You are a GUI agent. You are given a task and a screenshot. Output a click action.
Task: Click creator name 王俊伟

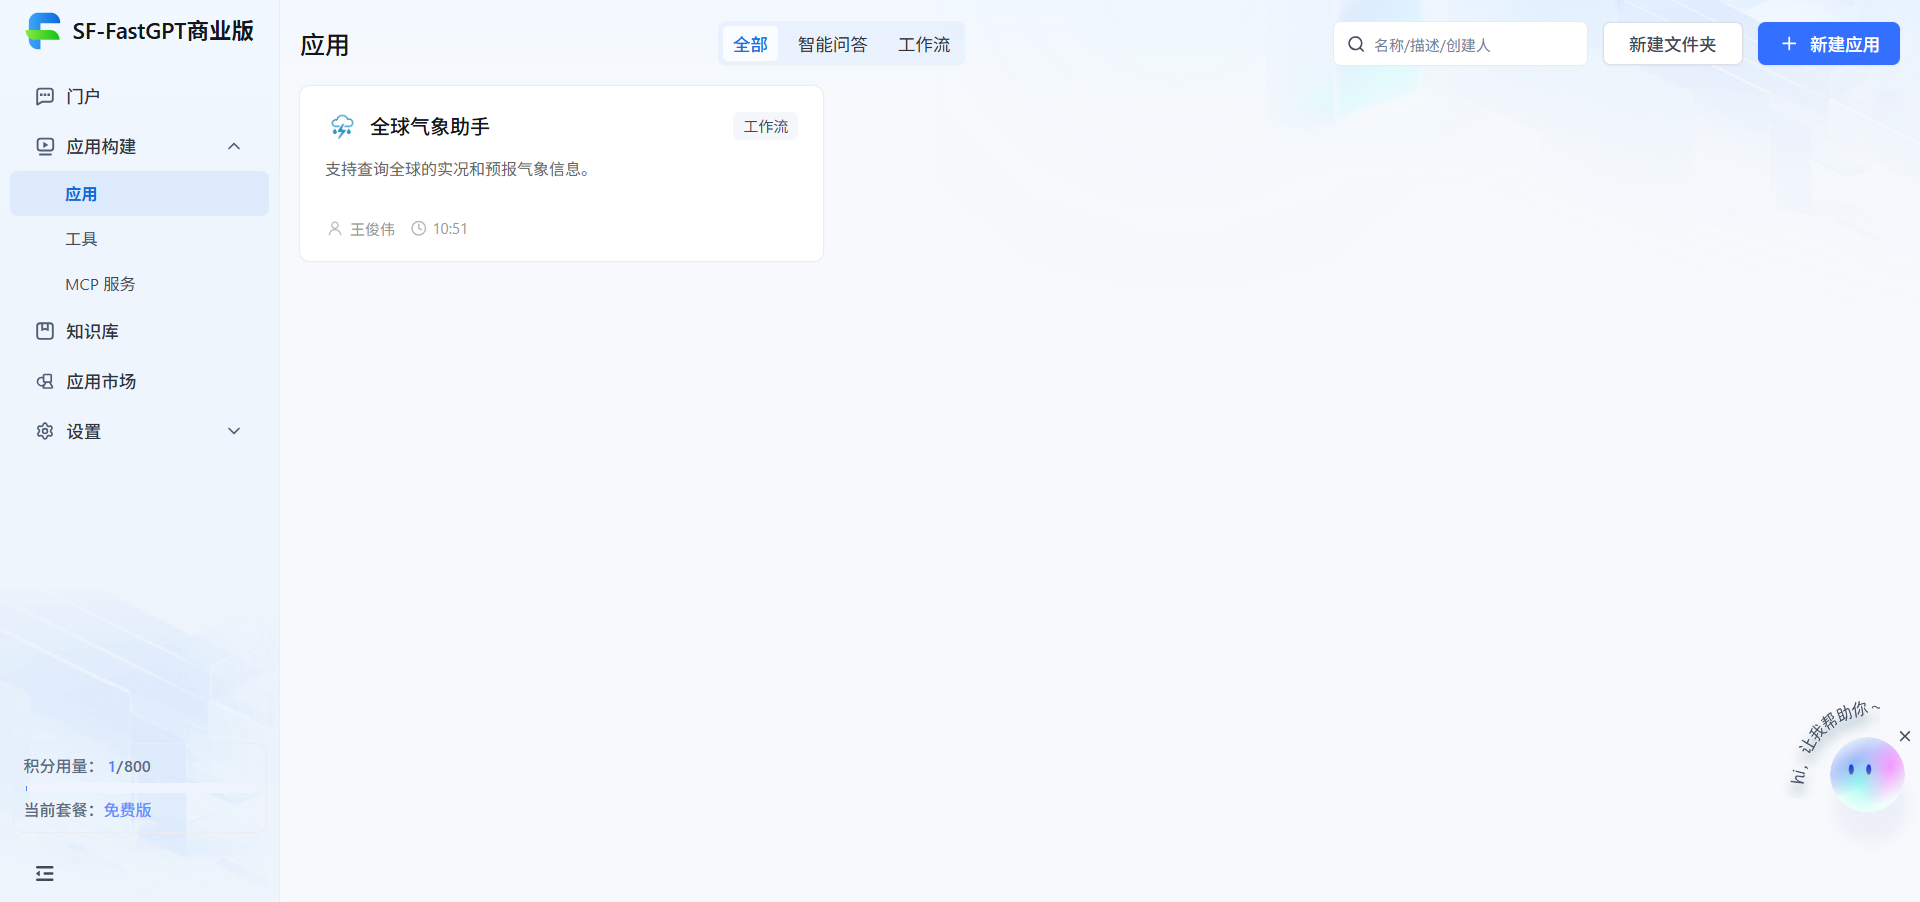(372, 229)
